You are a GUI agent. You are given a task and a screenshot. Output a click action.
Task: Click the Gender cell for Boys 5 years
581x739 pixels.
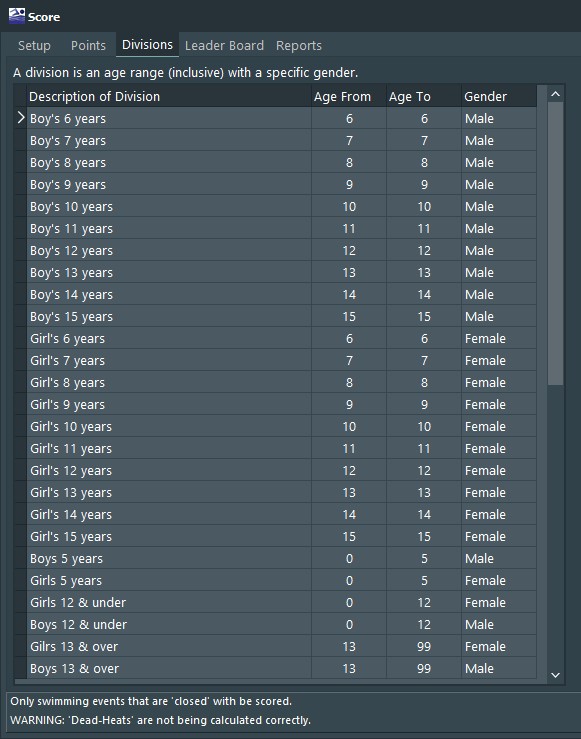pyautogui.click(x=499, y=558)
